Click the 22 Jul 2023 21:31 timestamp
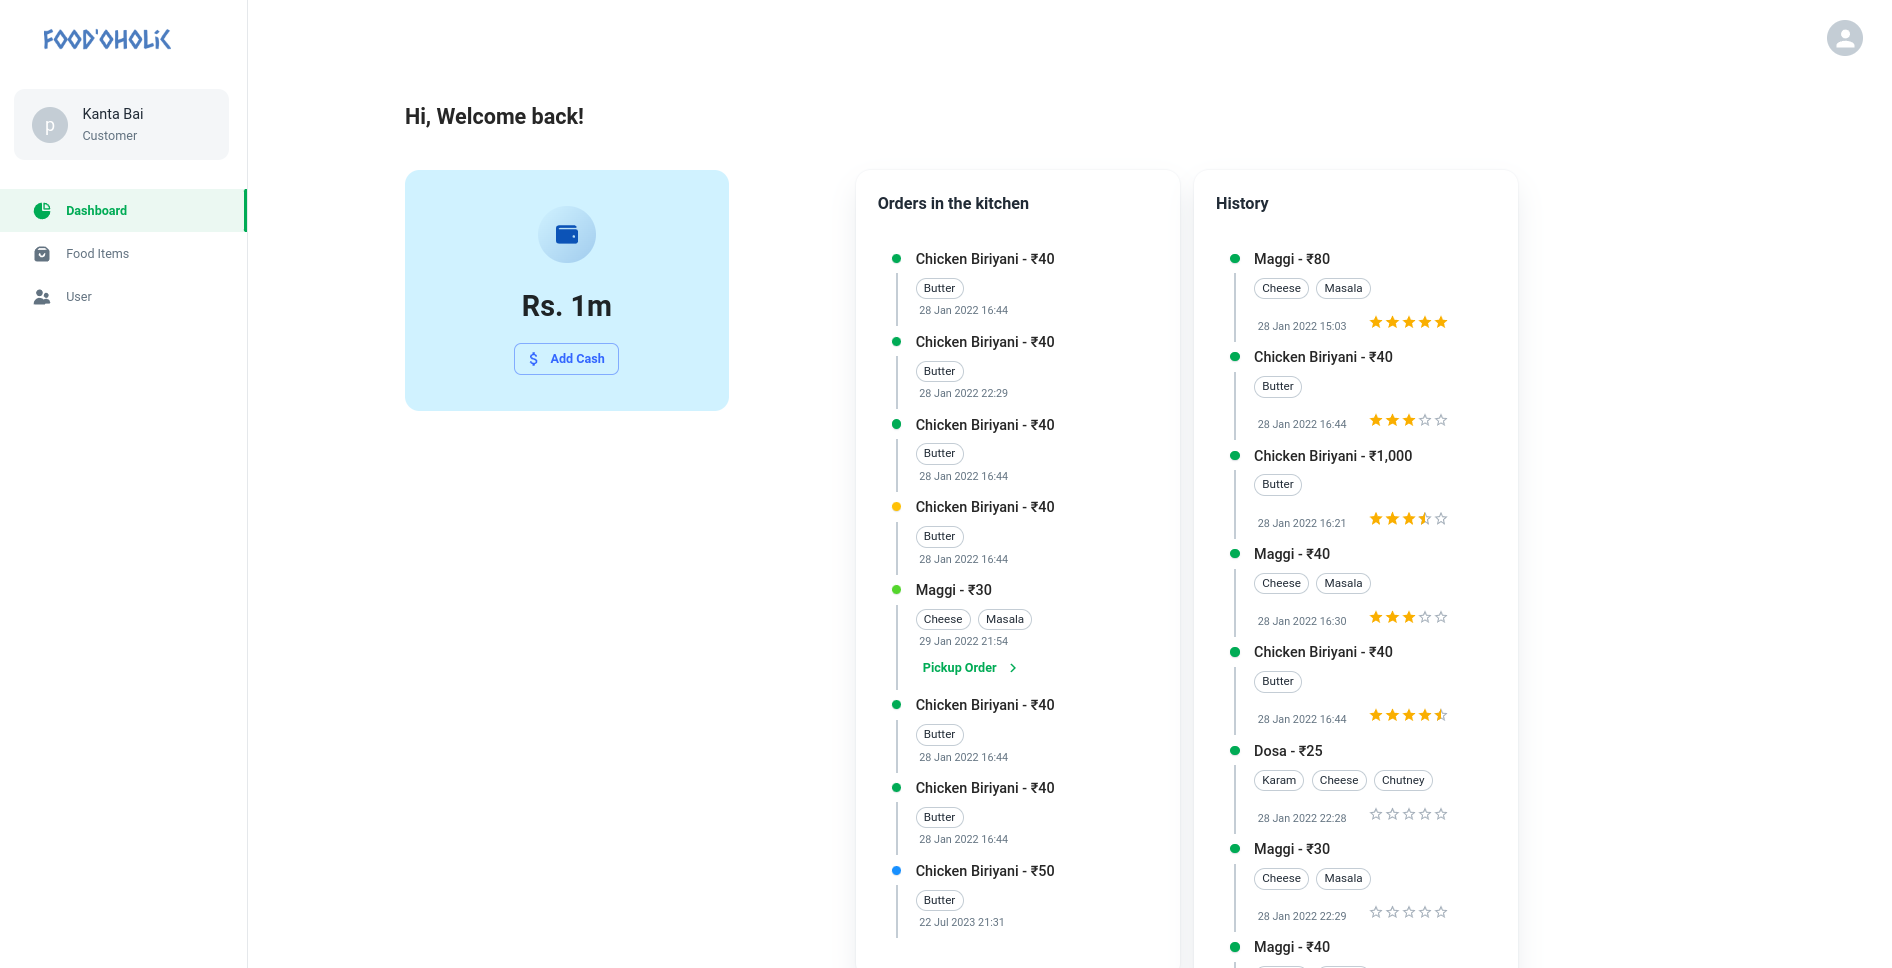The width and height of the screenshot is (1892, 968). coord(961,923)
